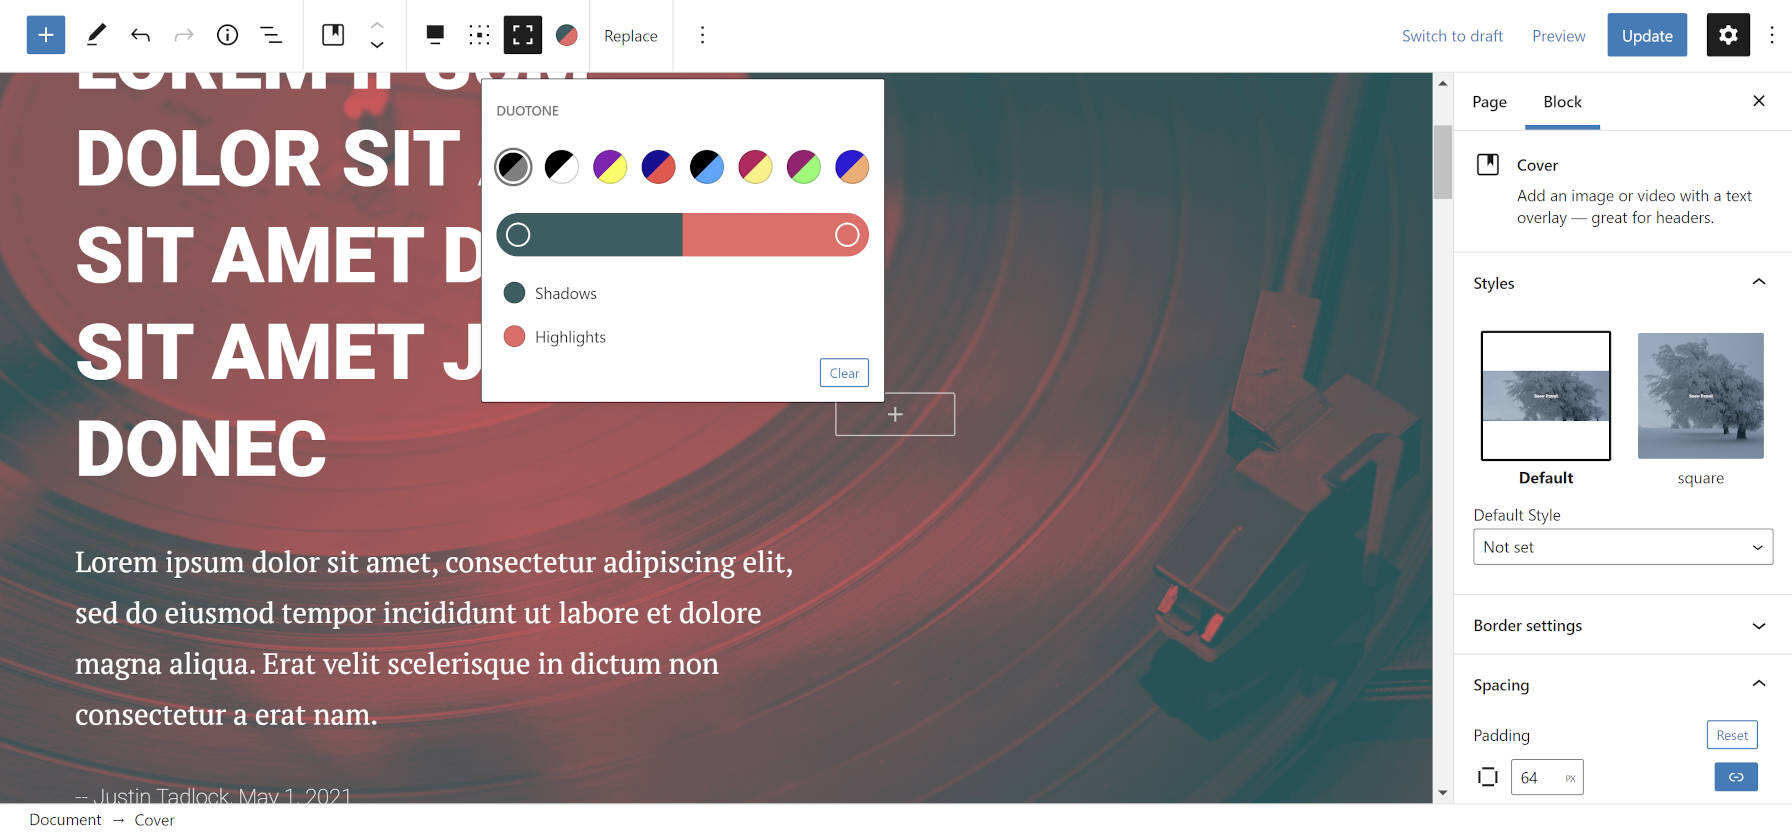1792x832 pixels.
Task: Click the Update button
Action: coord(1647,35)
